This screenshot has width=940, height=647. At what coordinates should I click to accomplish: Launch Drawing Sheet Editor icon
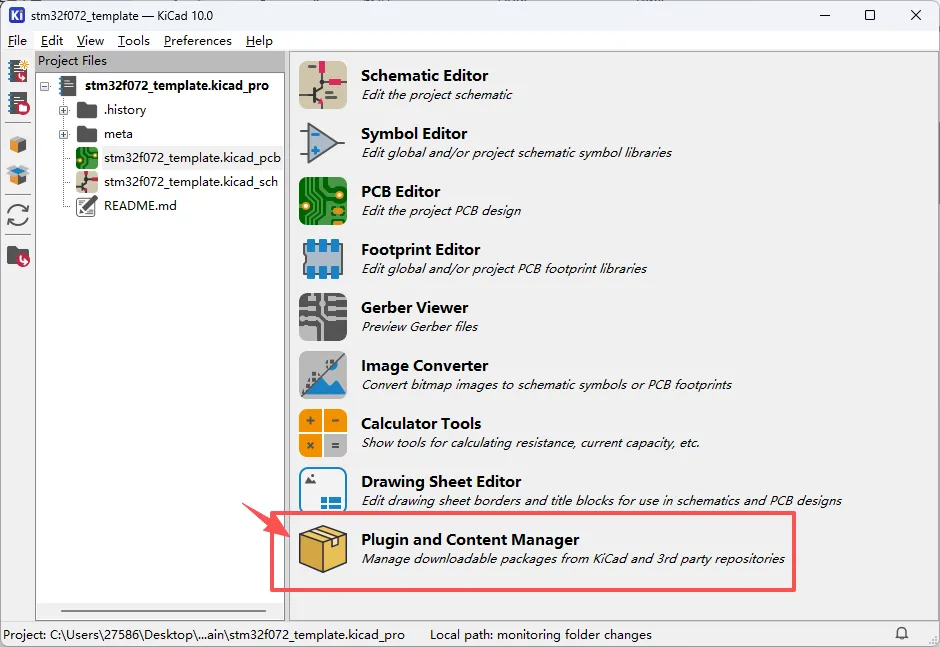[323, 490]
